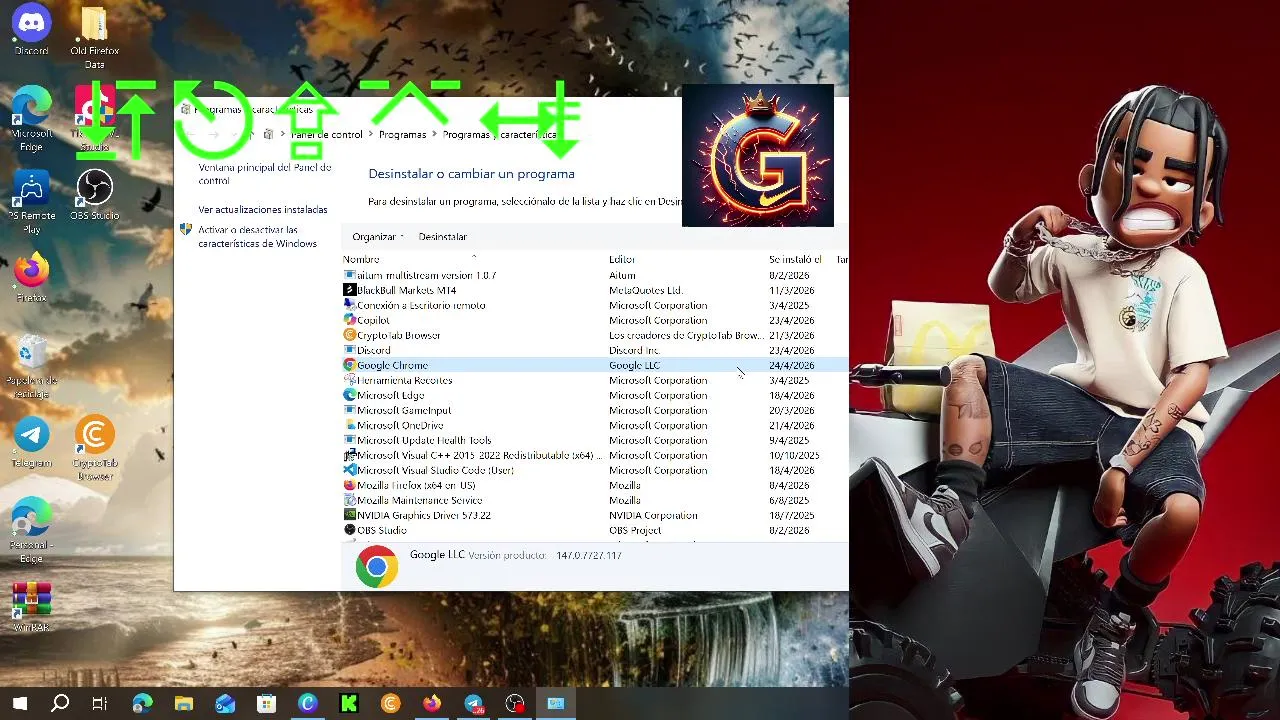Image resolution: width=1280 pixels, height=720 pixels.
Task: Open the Organizar dropdown menu
Action: (378, 237)
